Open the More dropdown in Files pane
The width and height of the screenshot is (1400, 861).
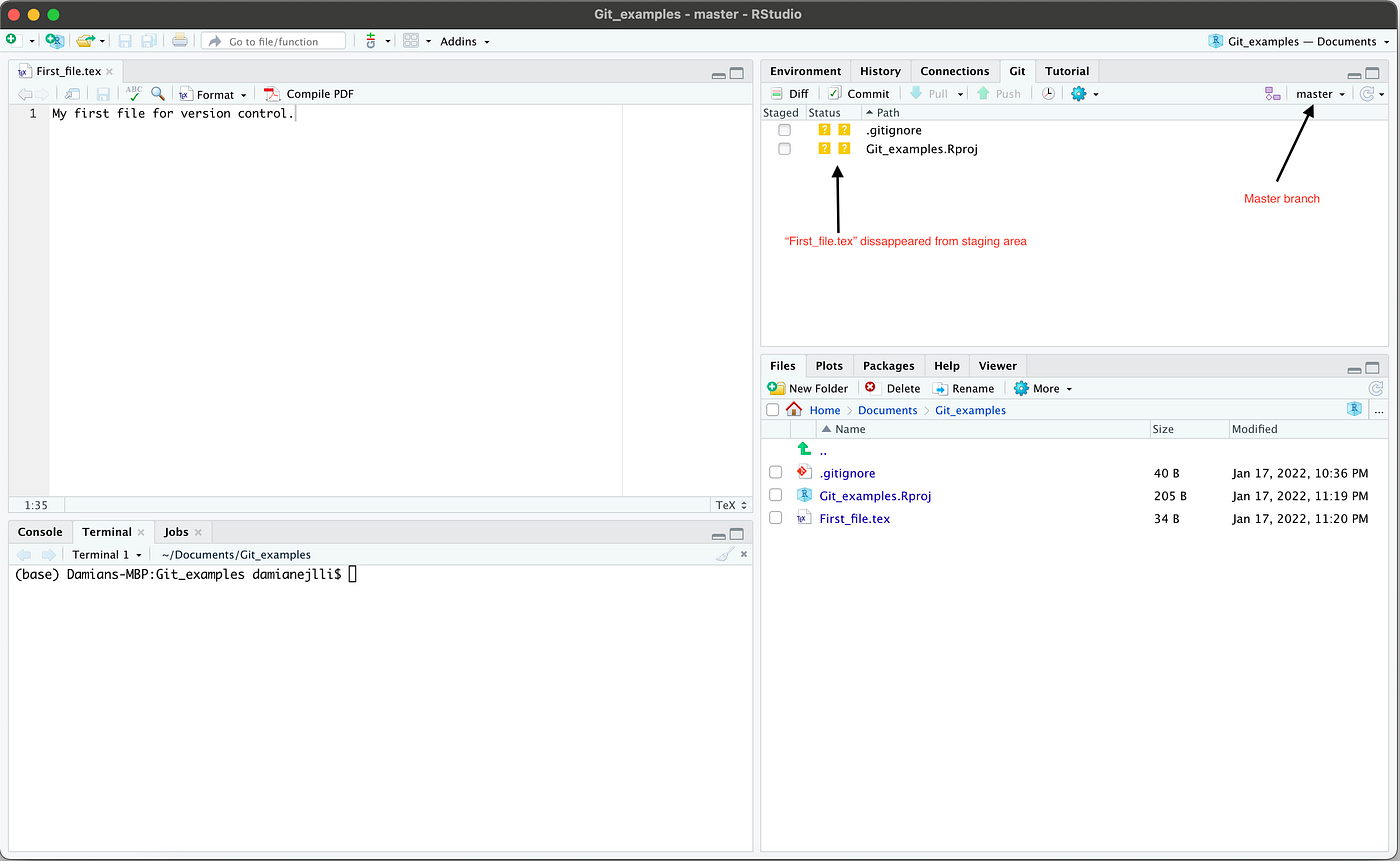pyautogui.click(x=1043, y=388)
